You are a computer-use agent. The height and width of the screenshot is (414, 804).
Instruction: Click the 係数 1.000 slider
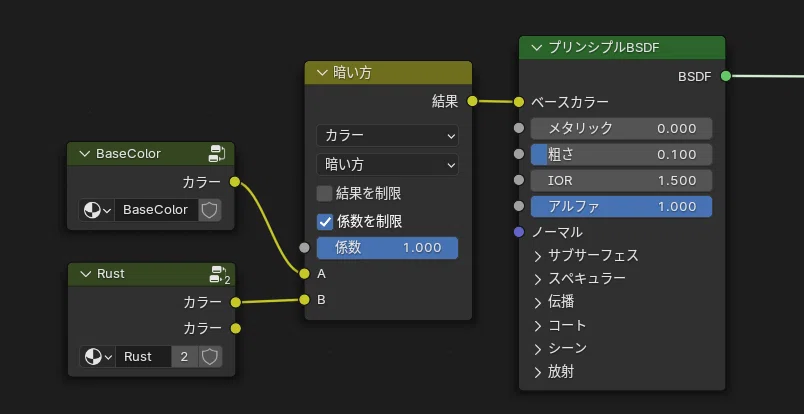388,248
